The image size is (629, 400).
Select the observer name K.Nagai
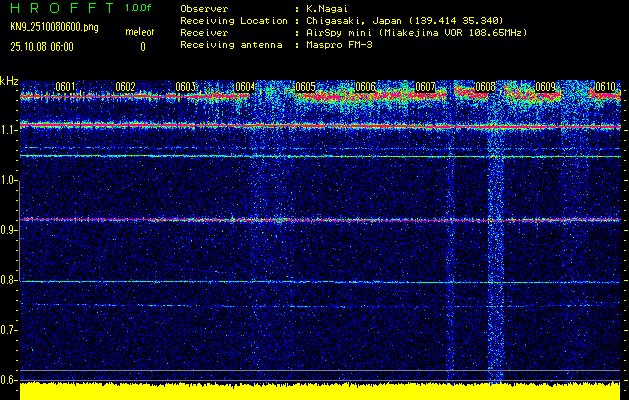[x=323, y=8]
